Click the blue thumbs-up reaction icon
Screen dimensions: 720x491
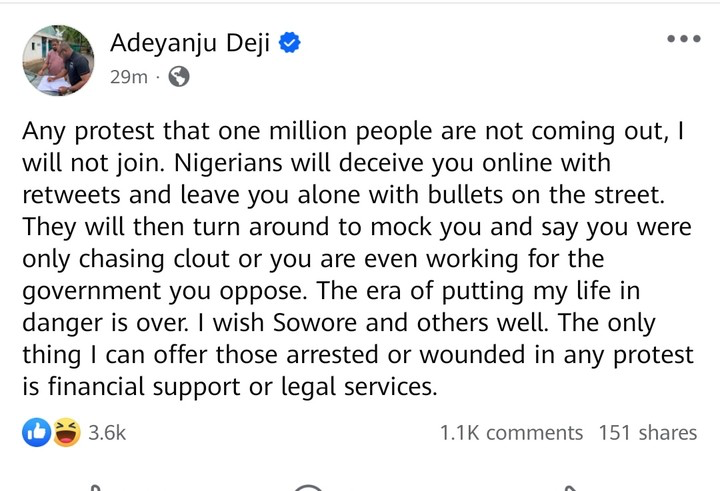click(x=37, y=433)
